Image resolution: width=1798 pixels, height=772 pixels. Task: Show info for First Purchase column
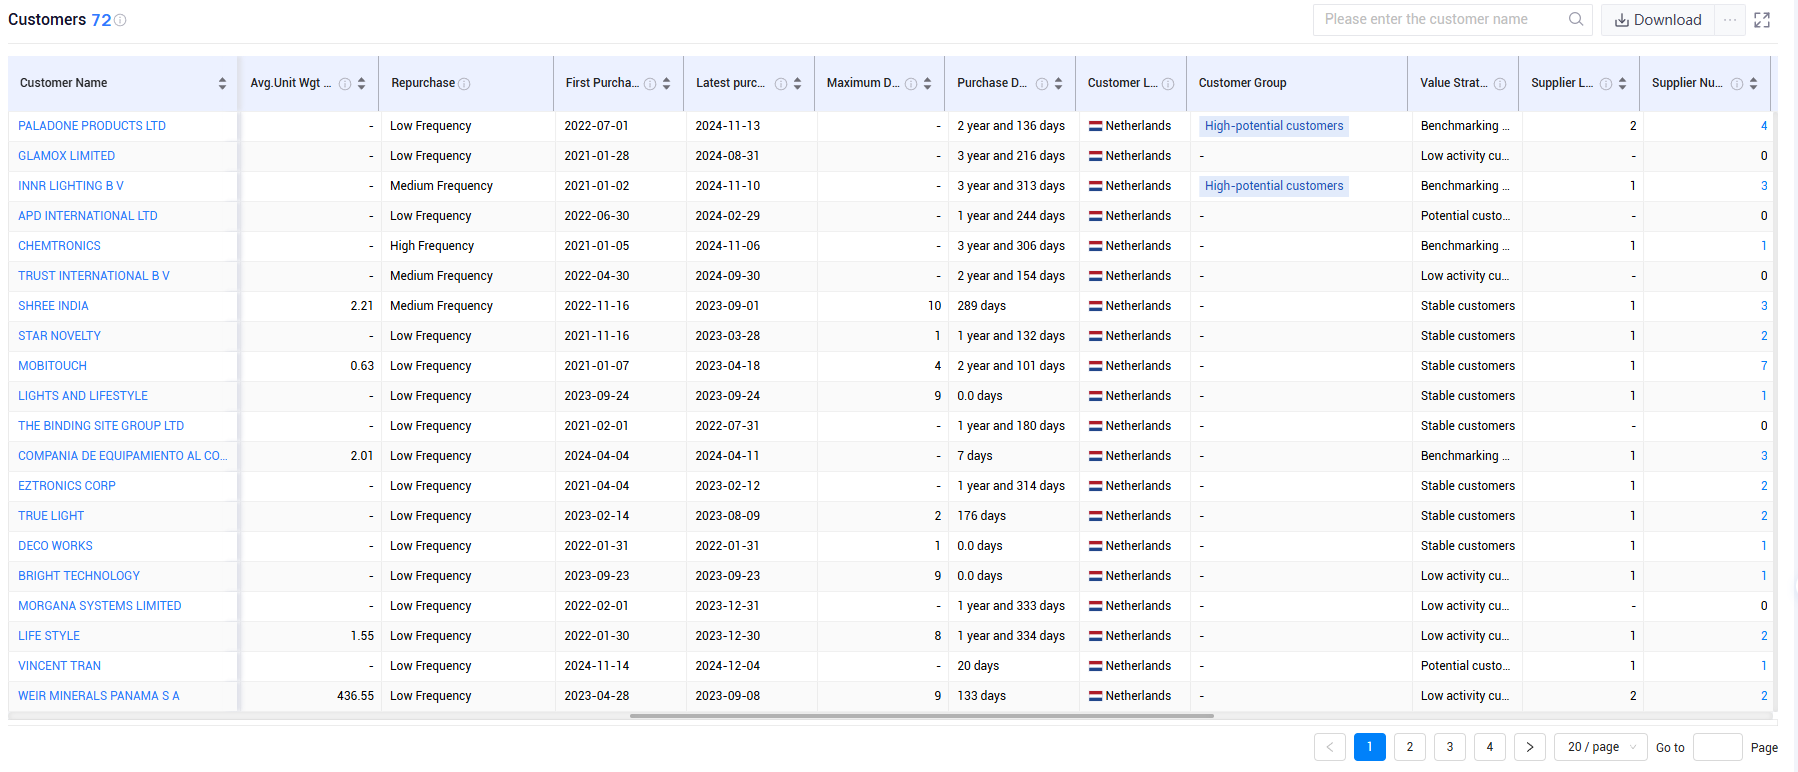[x=650, y=84]
